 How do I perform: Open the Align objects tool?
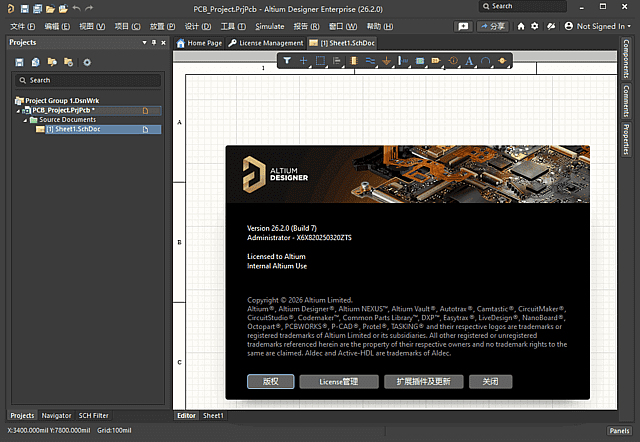click(337, 61)
